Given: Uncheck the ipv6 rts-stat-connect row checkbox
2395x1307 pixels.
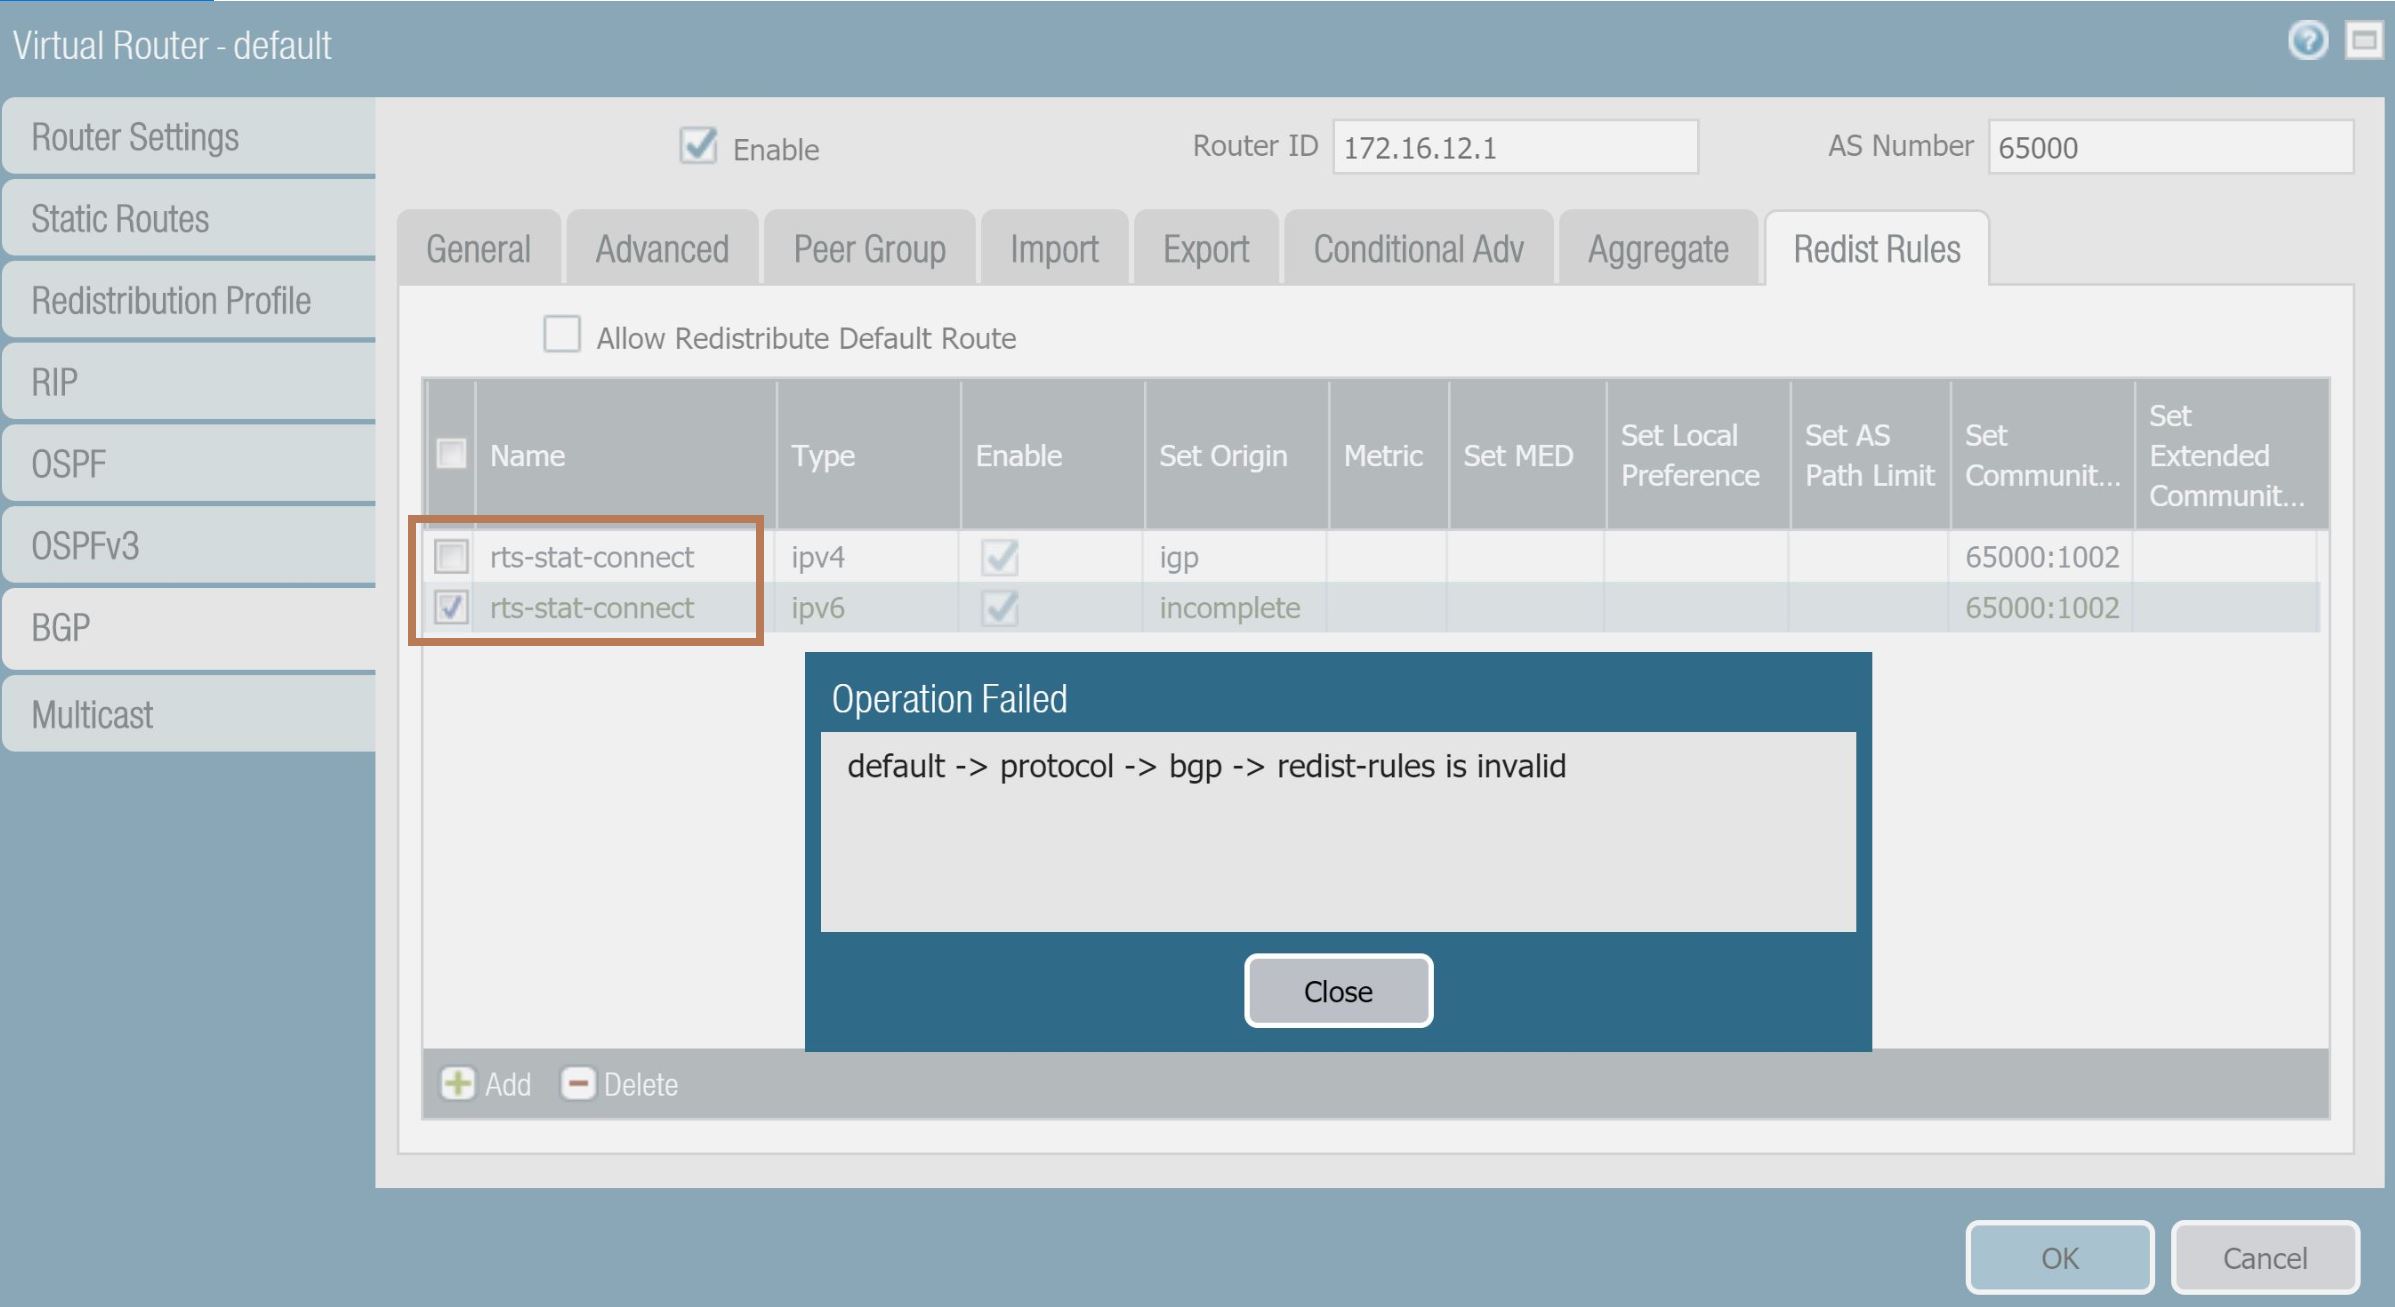Looking at the screenshot, I should pos(451,607).
